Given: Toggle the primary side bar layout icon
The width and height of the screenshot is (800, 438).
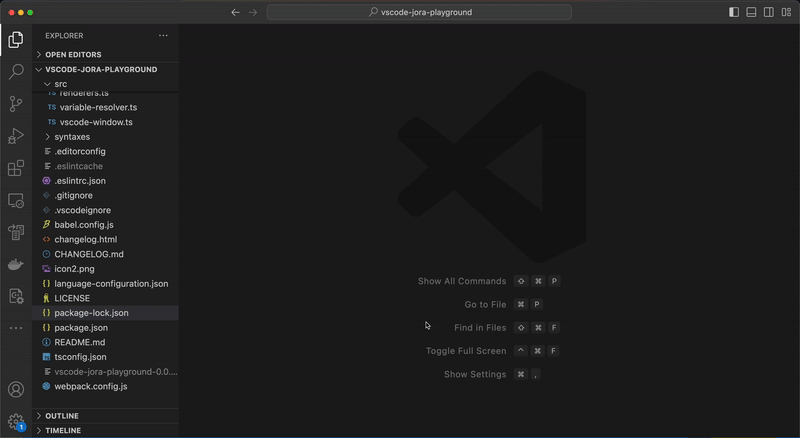Looking at the screenshot, I should coord(734,12).
